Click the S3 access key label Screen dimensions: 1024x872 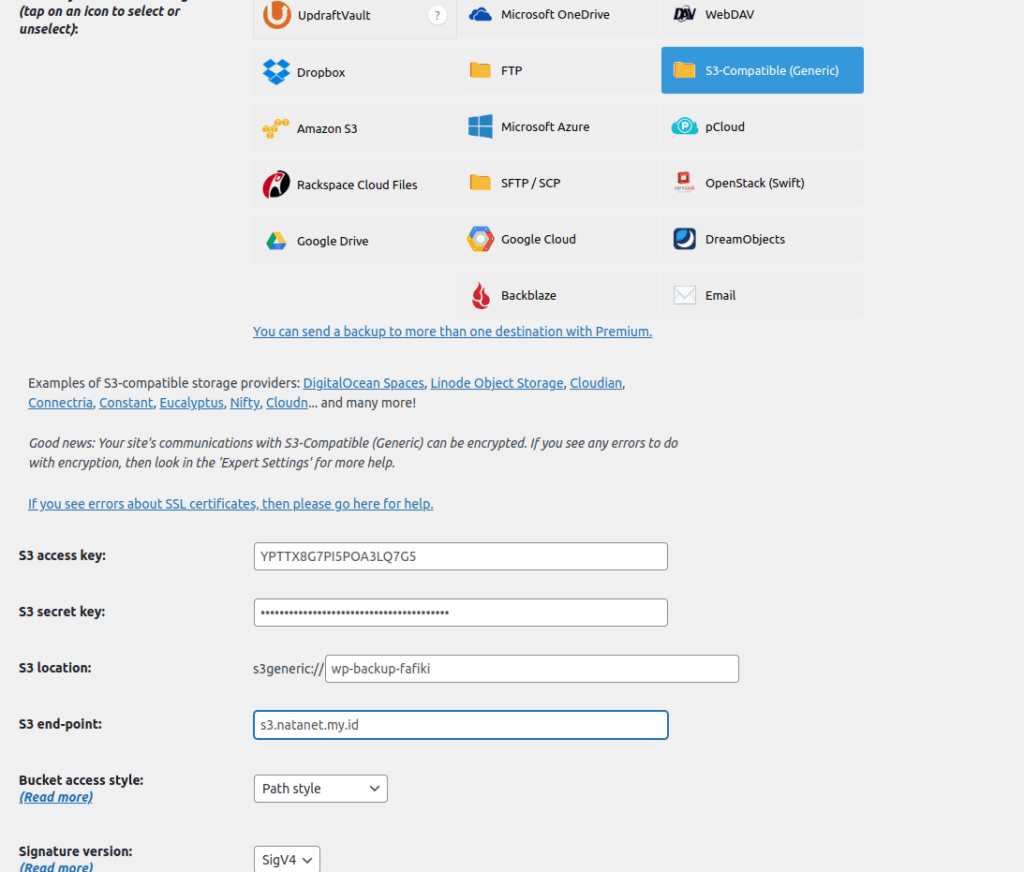(62, 556)
